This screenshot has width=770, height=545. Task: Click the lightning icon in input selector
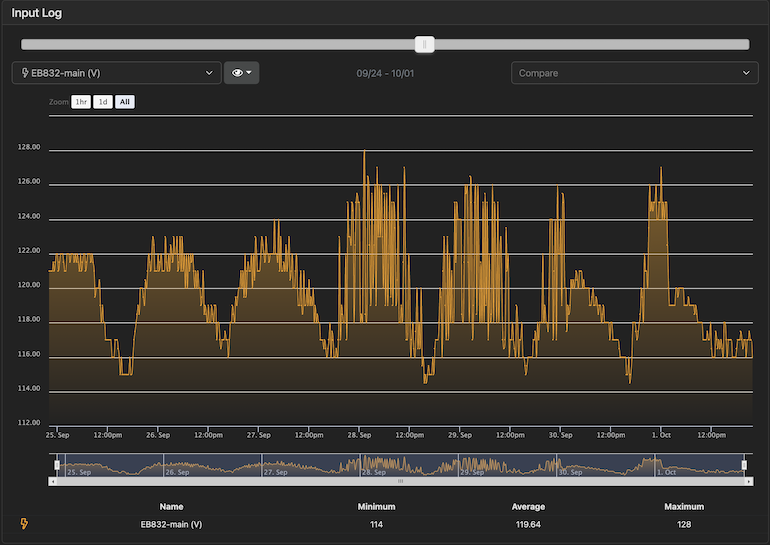tap(25, 73)
